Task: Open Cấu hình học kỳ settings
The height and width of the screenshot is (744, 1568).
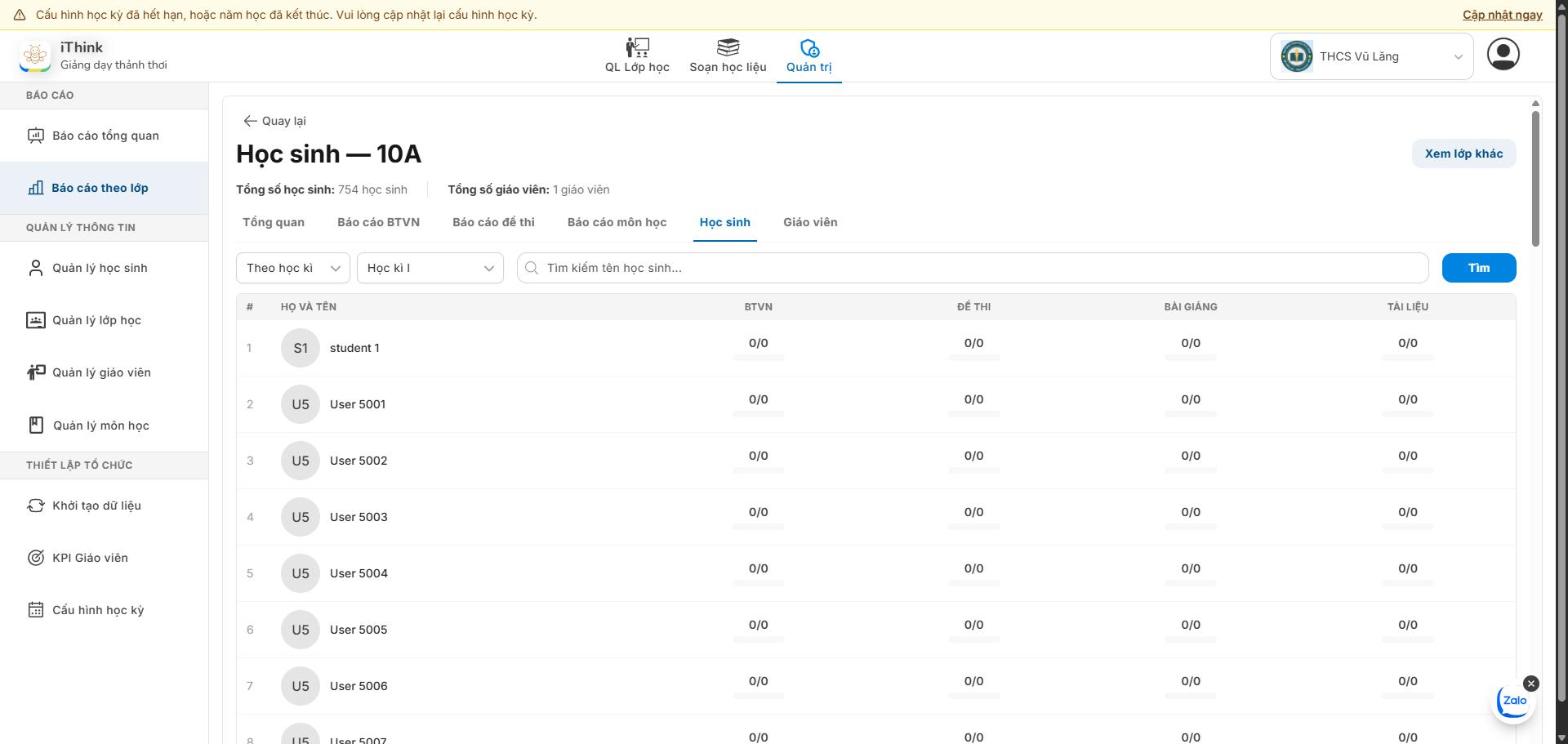Action: [104, 610]
